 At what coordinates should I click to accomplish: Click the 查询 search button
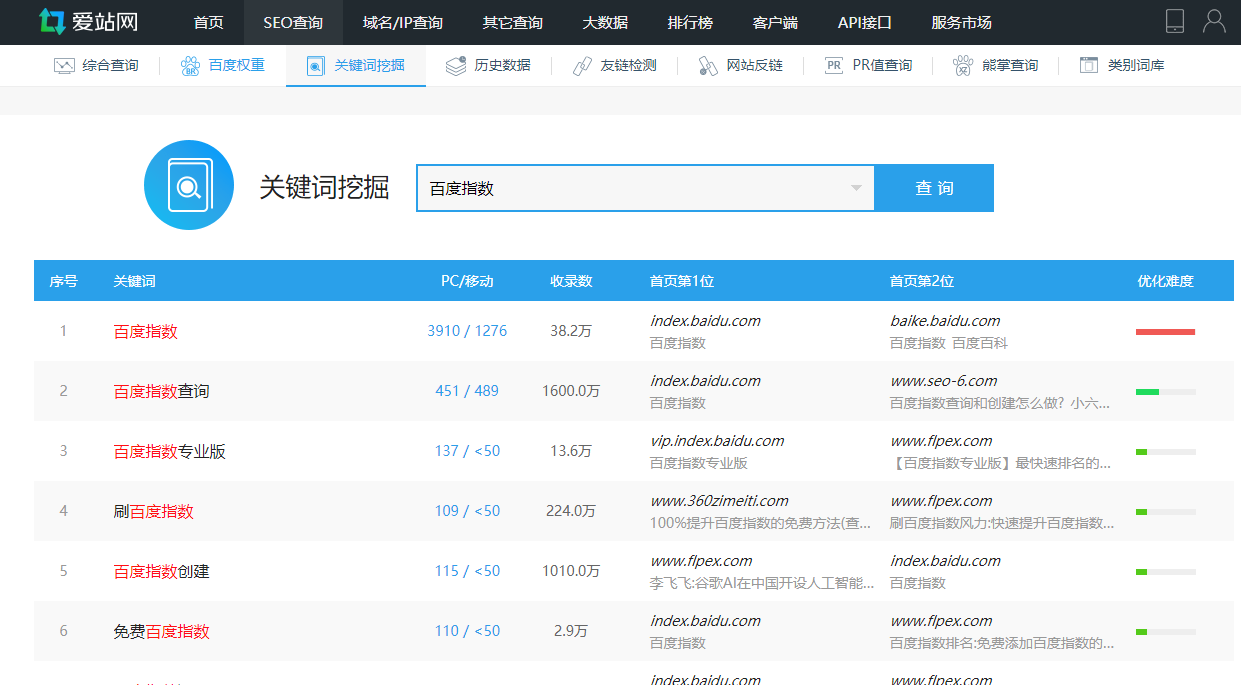934,188
